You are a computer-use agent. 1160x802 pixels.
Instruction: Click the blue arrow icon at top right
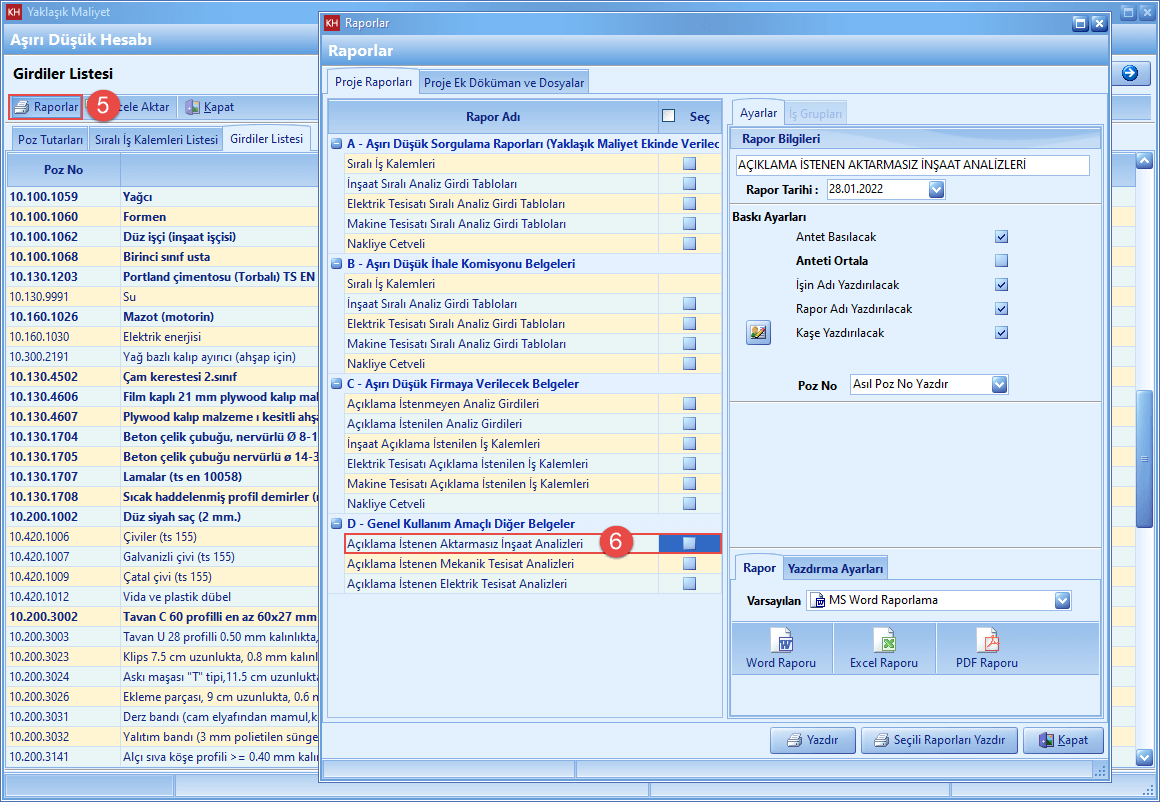tap(1130, 73)
